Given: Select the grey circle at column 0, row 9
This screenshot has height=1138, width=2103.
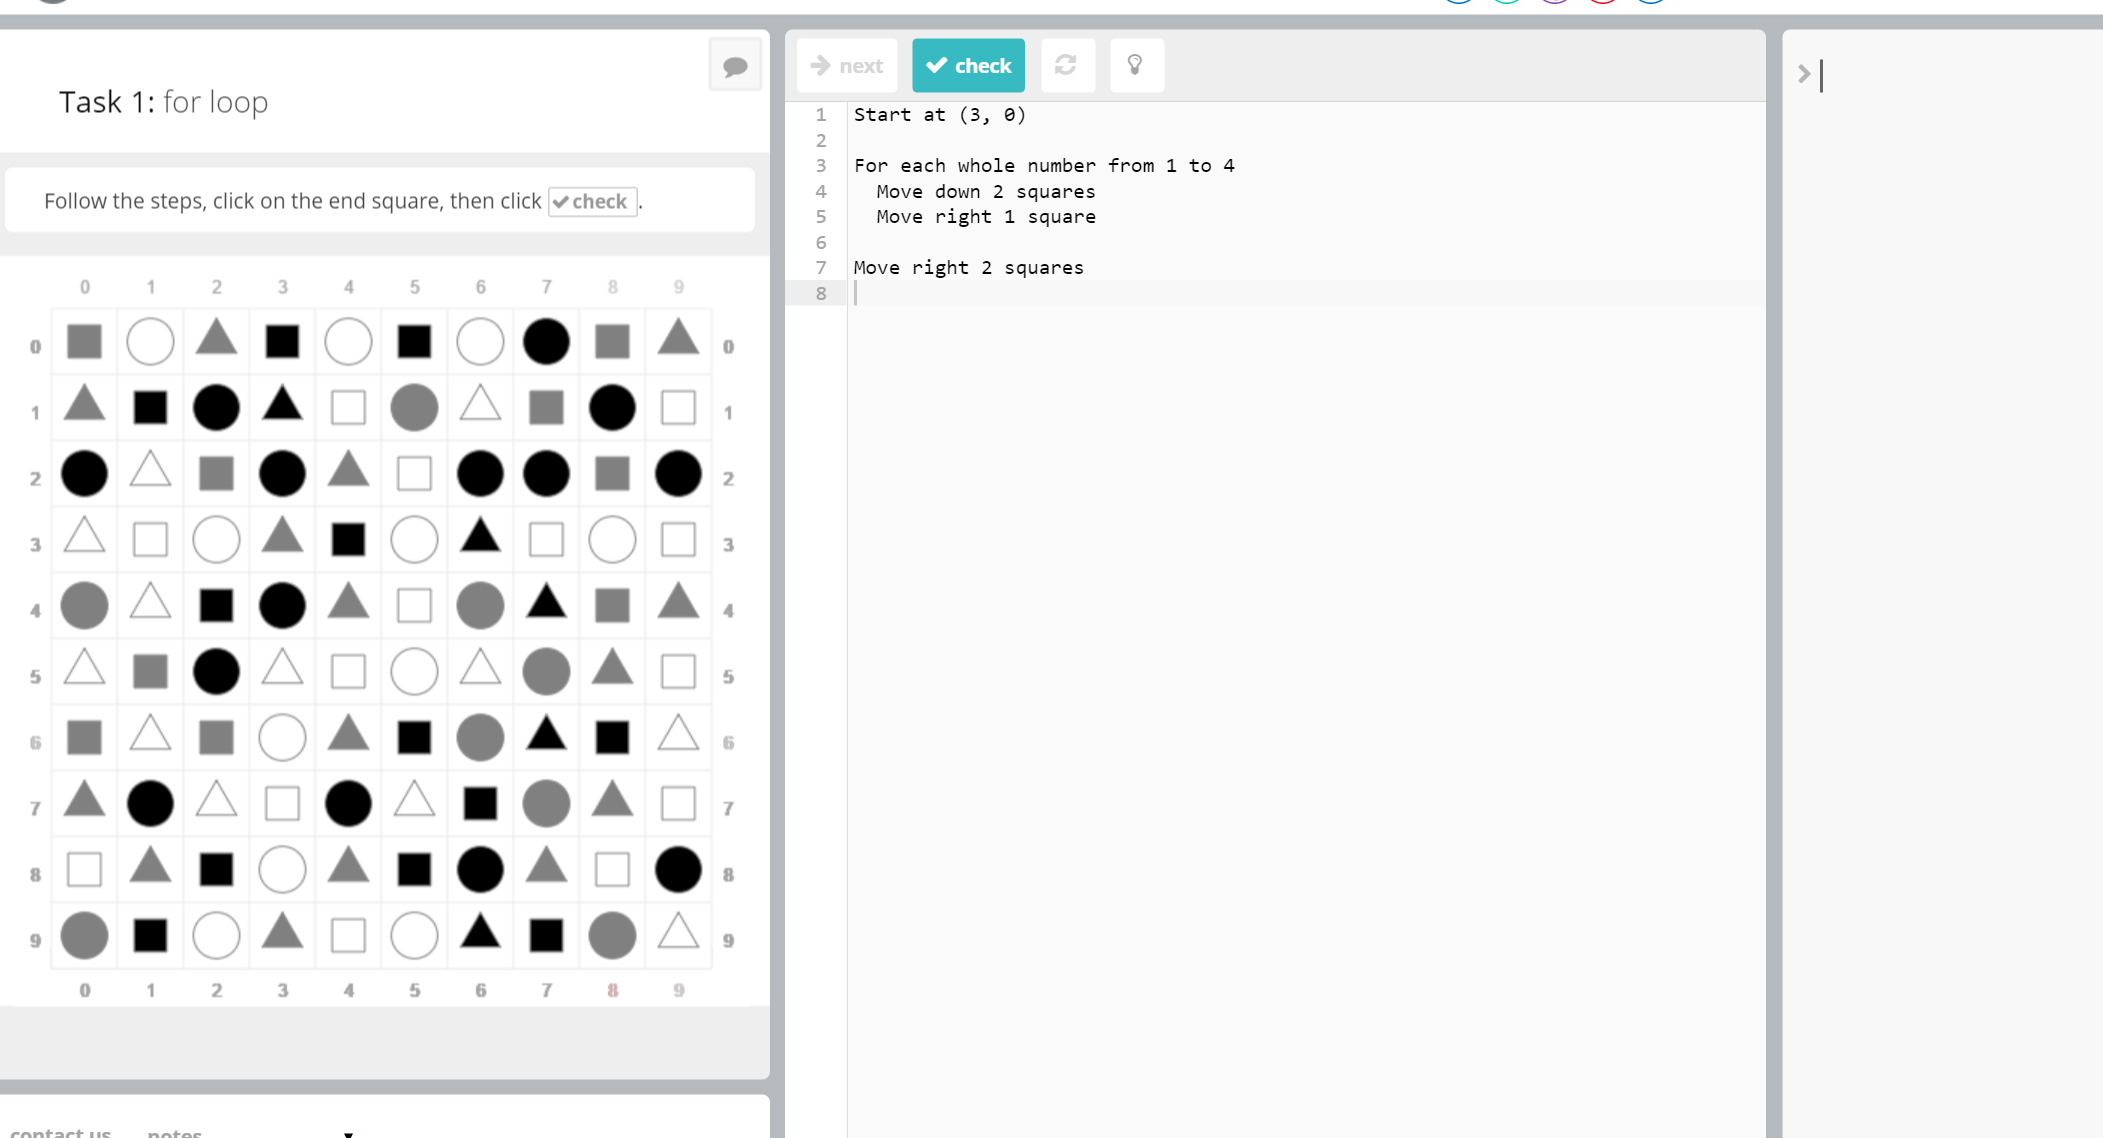Looking at the screenshot, I should (84, 935).
